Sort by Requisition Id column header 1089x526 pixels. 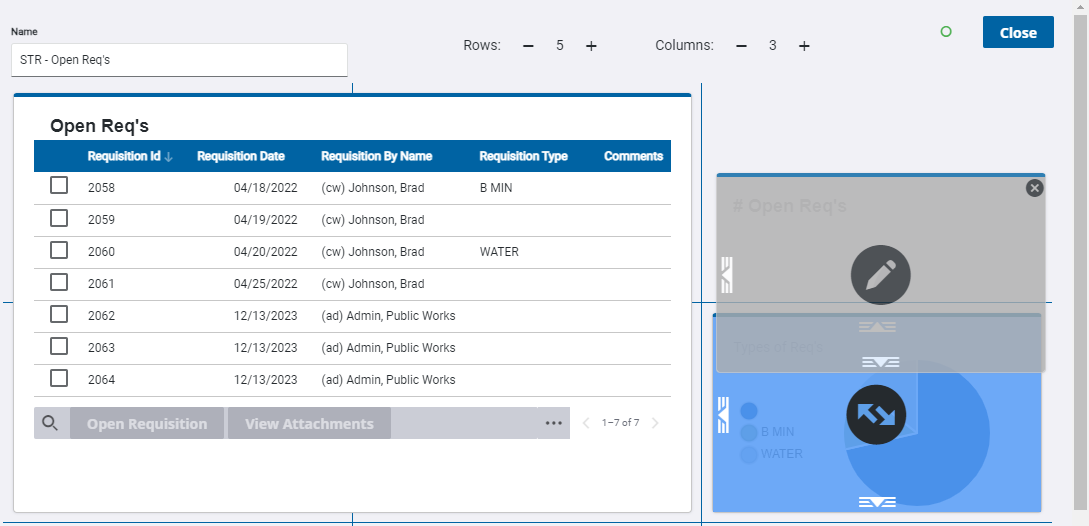click(x=124, y=156)
